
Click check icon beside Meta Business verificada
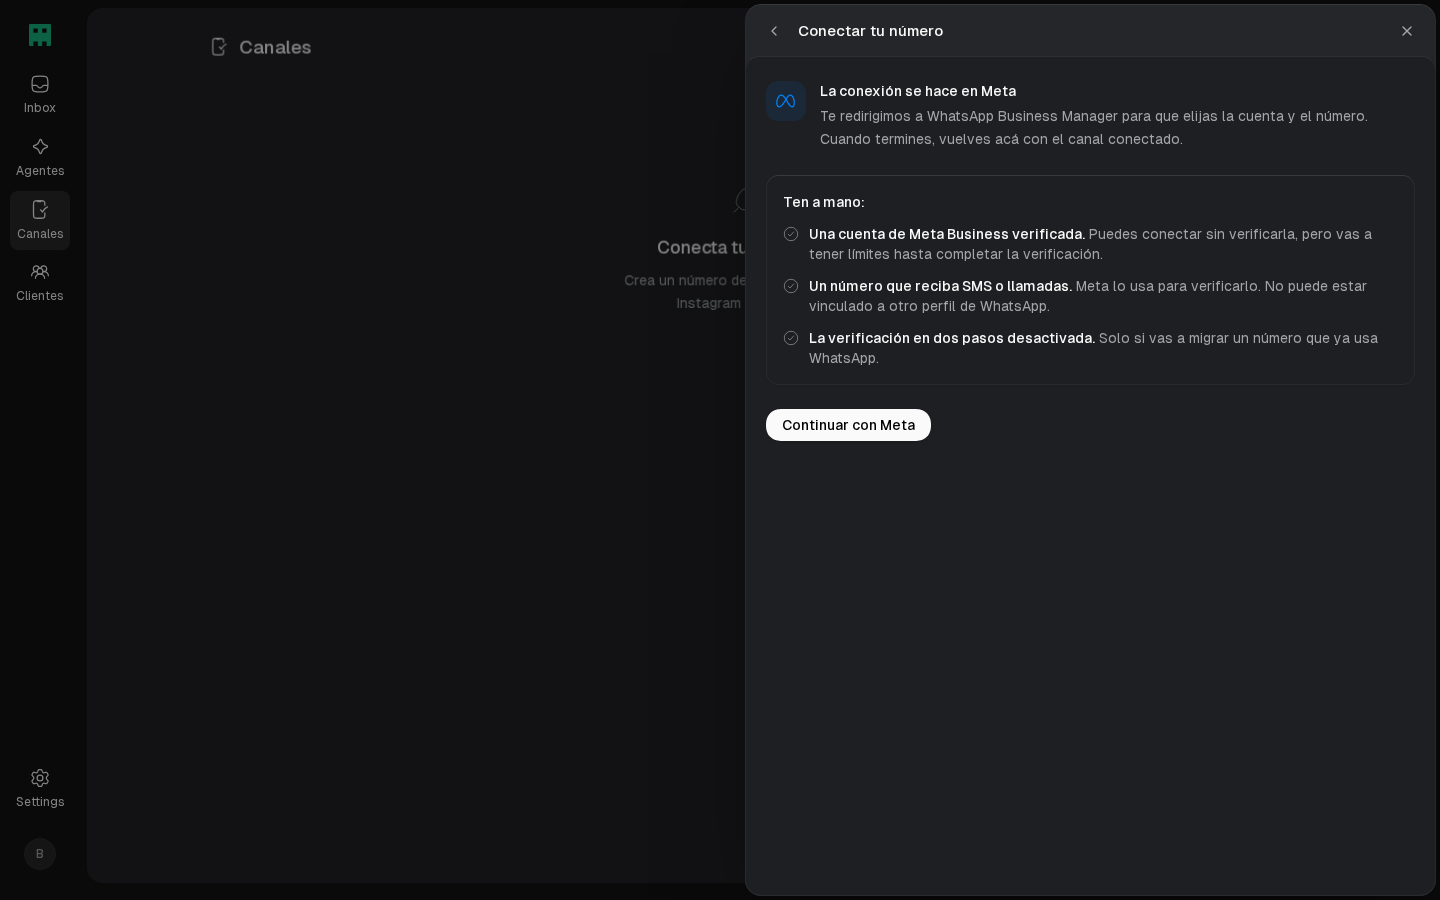click(791, 234)
